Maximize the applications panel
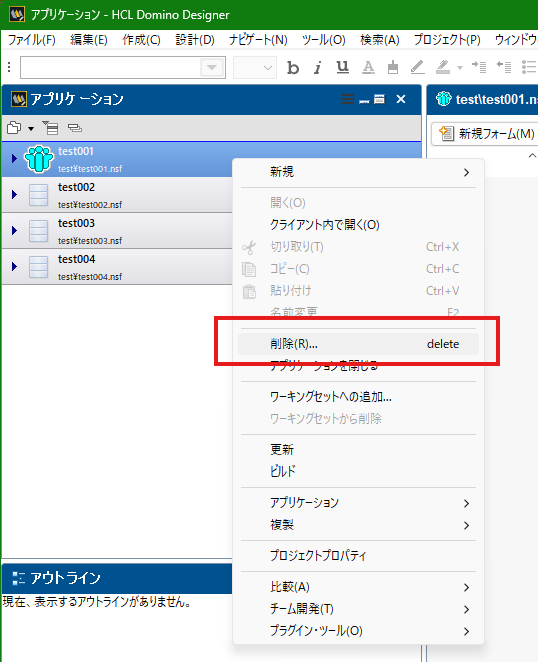This screenshot has height=662, width=538. (x=379, y=99)
